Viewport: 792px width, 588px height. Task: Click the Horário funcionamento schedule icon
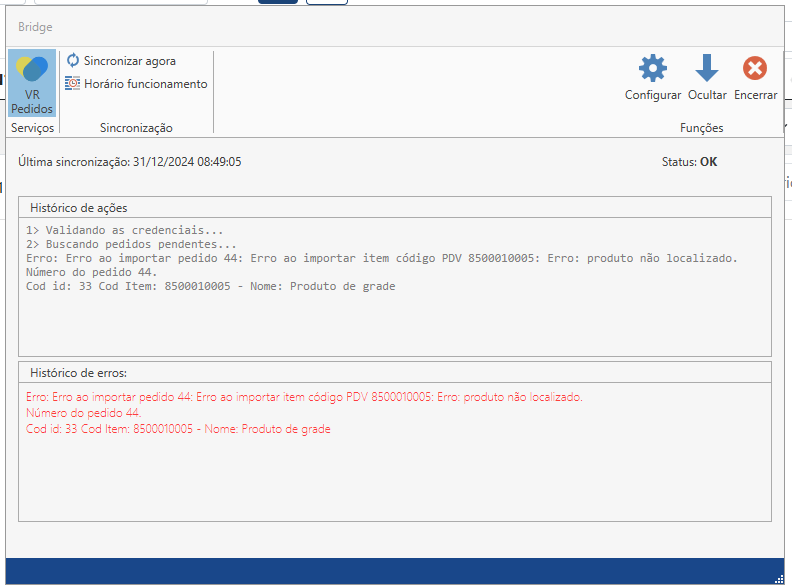tap(73, 84)
